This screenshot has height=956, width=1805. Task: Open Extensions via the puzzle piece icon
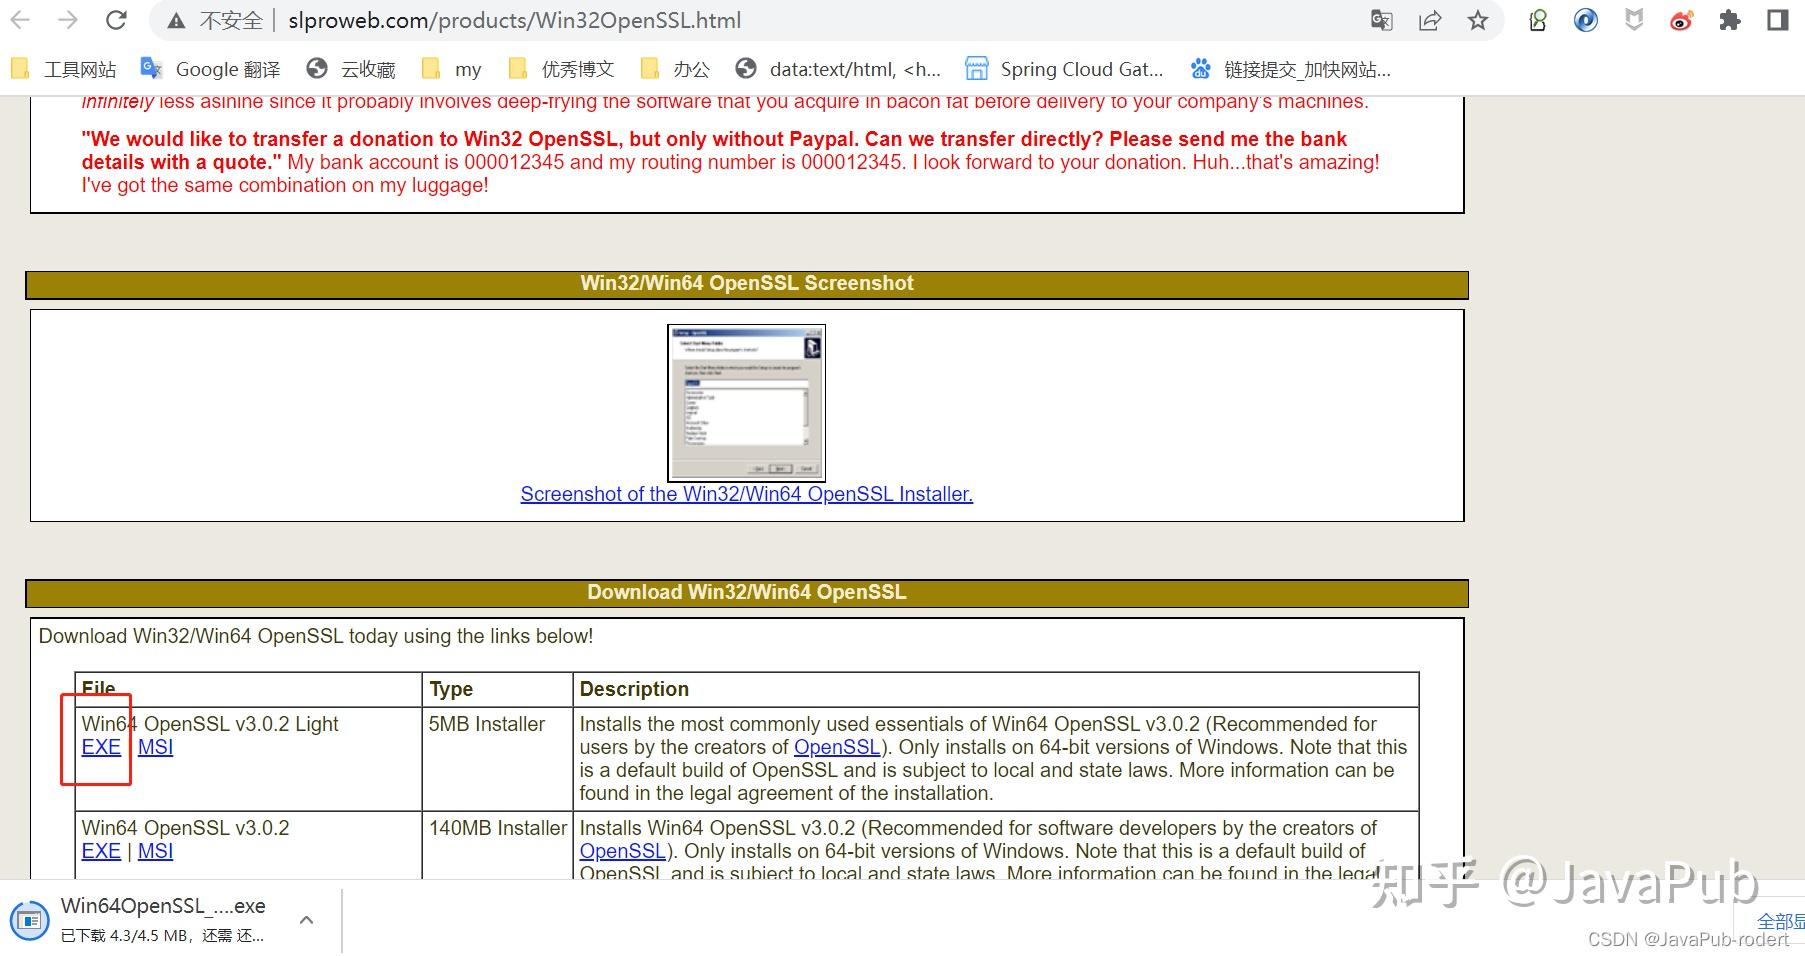click(1728, 19)
